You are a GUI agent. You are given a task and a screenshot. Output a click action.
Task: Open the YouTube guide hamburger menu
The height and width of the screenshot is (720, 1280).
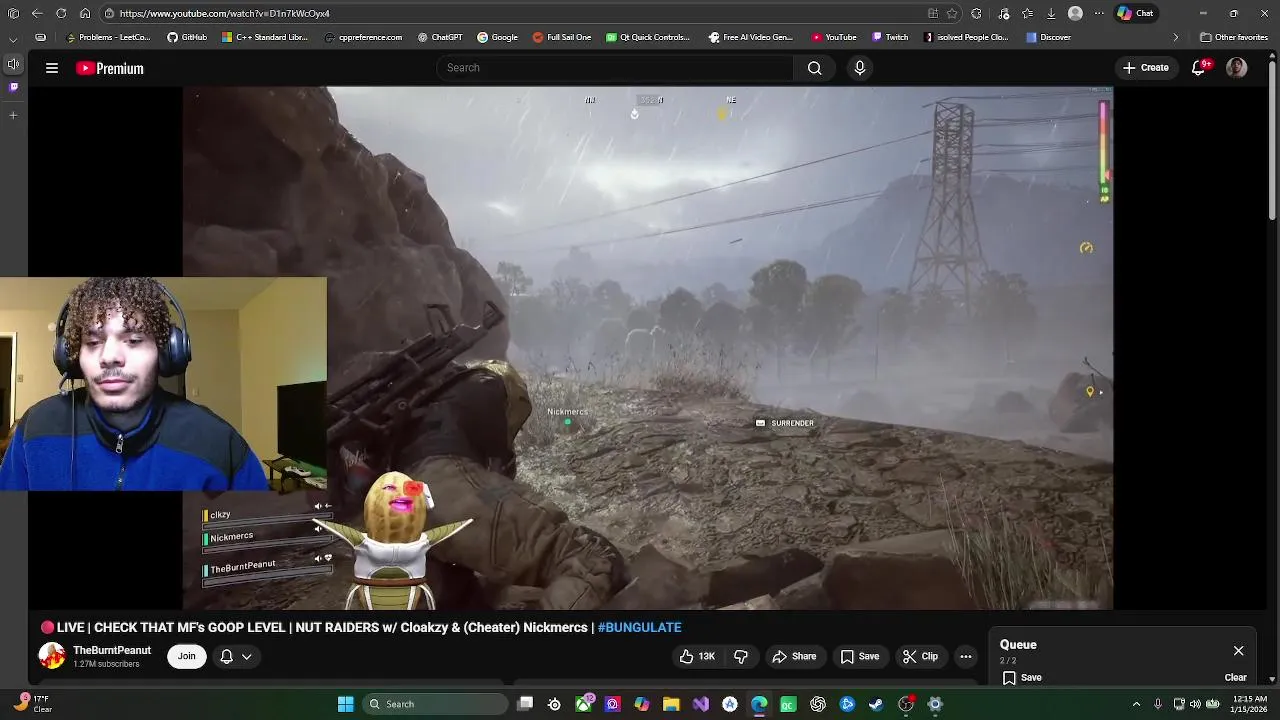click(52, 68)
